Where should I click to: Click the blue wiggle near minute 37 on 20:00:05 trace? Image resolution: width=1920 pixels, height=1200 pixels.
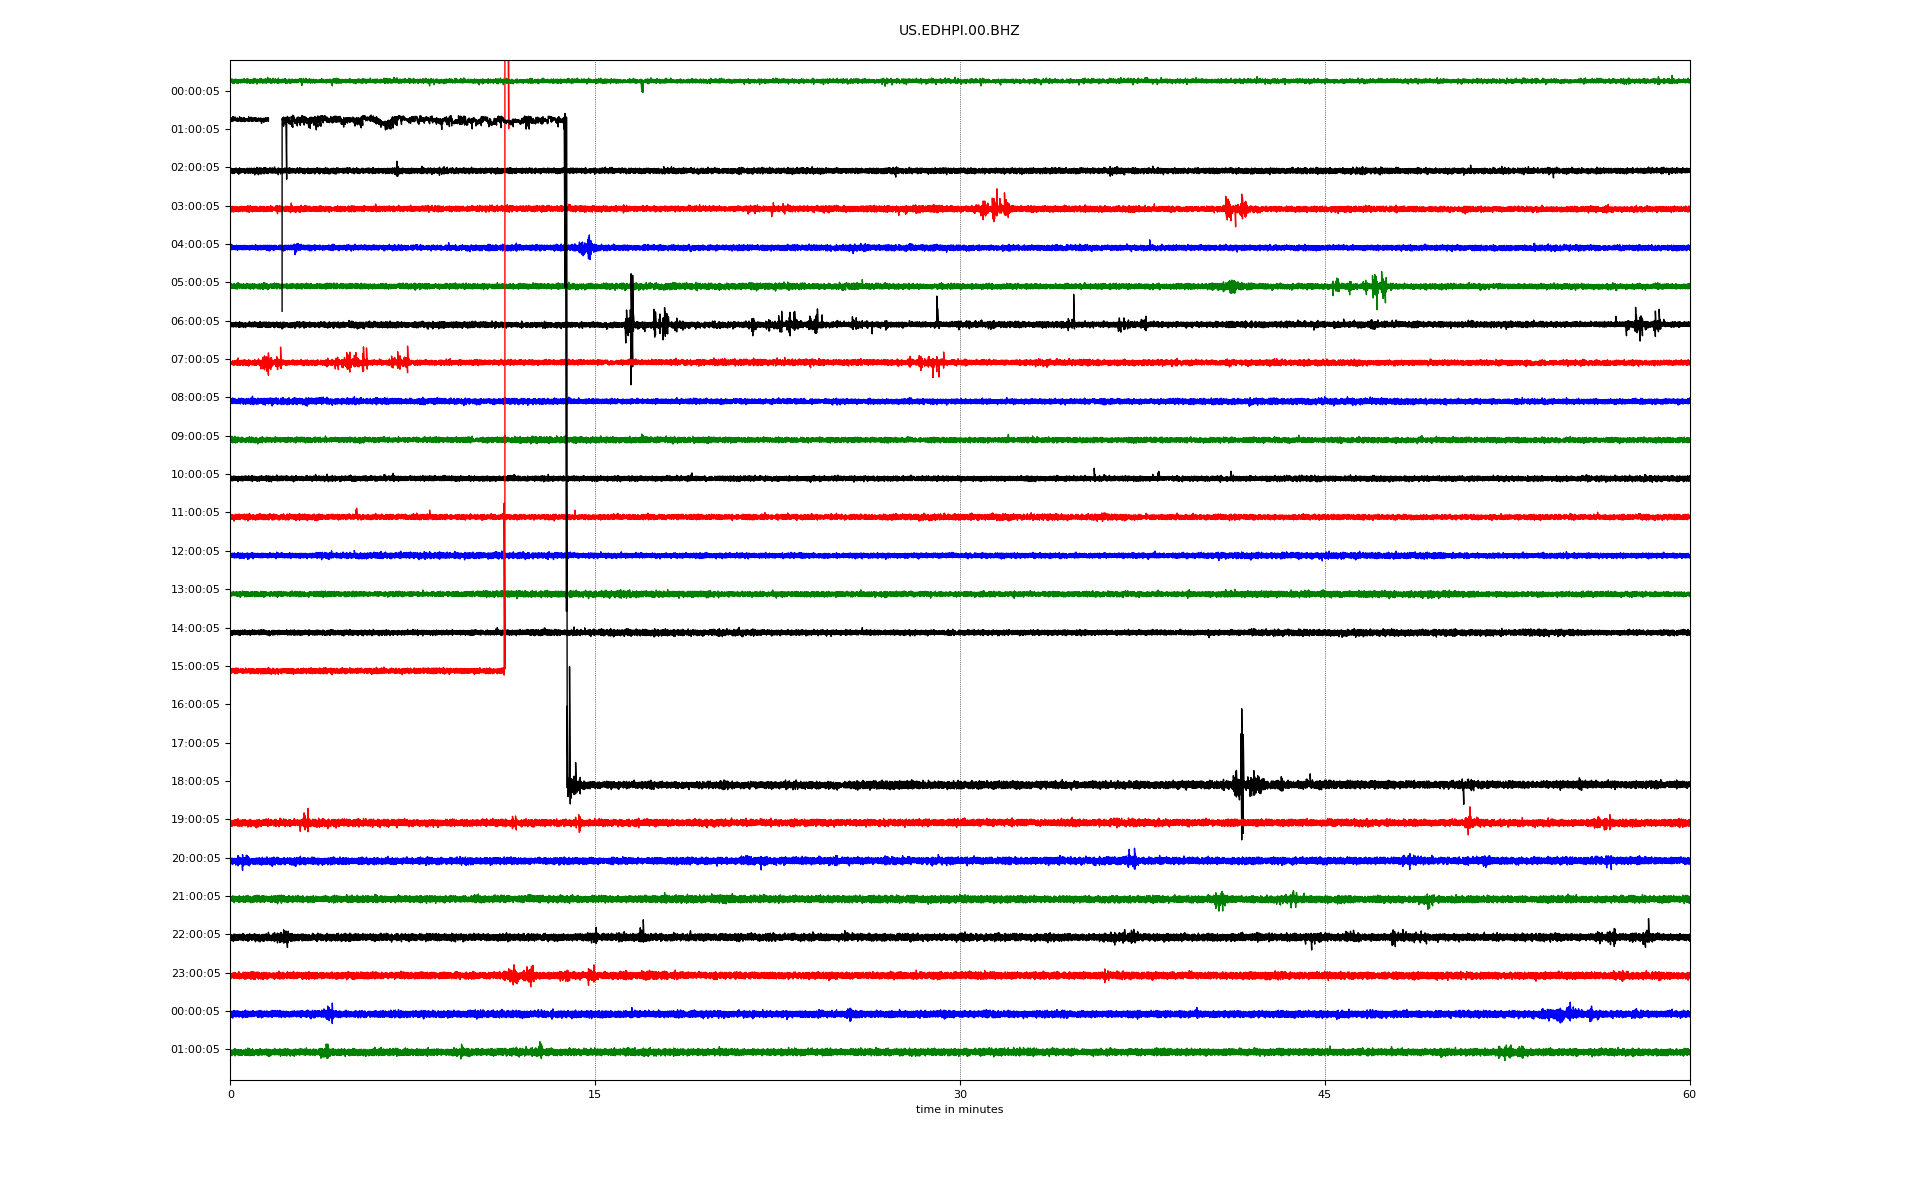(1132, 859)
